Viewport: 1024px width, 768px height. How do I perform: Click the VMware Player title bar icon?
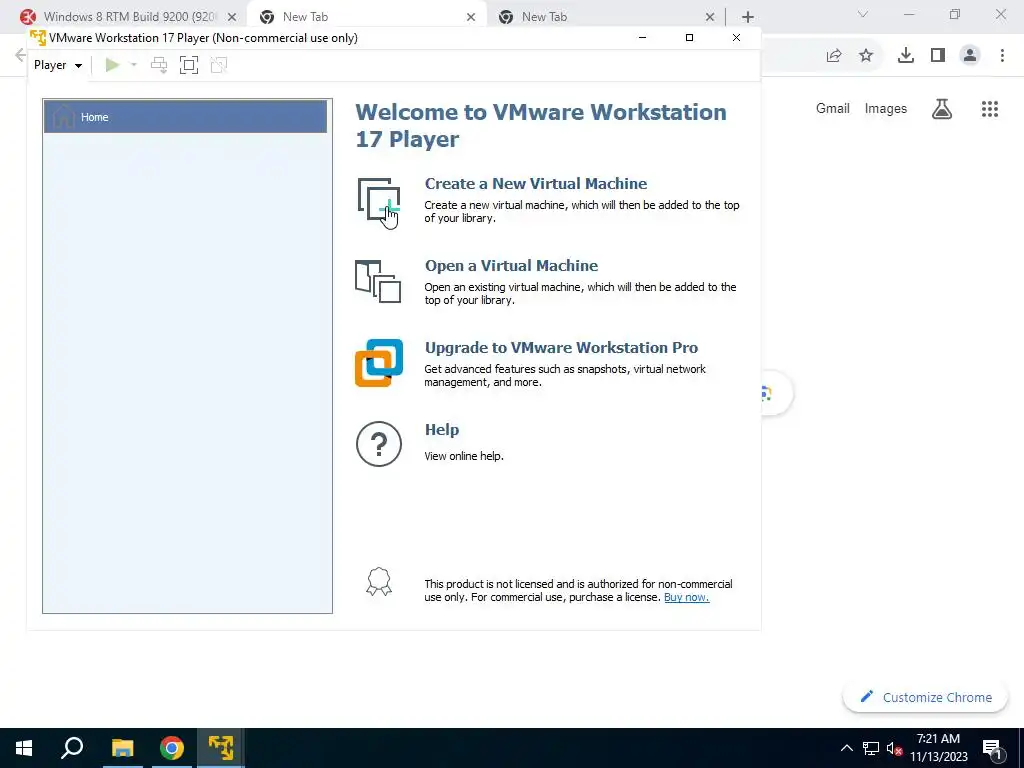(x=38, y=38)
